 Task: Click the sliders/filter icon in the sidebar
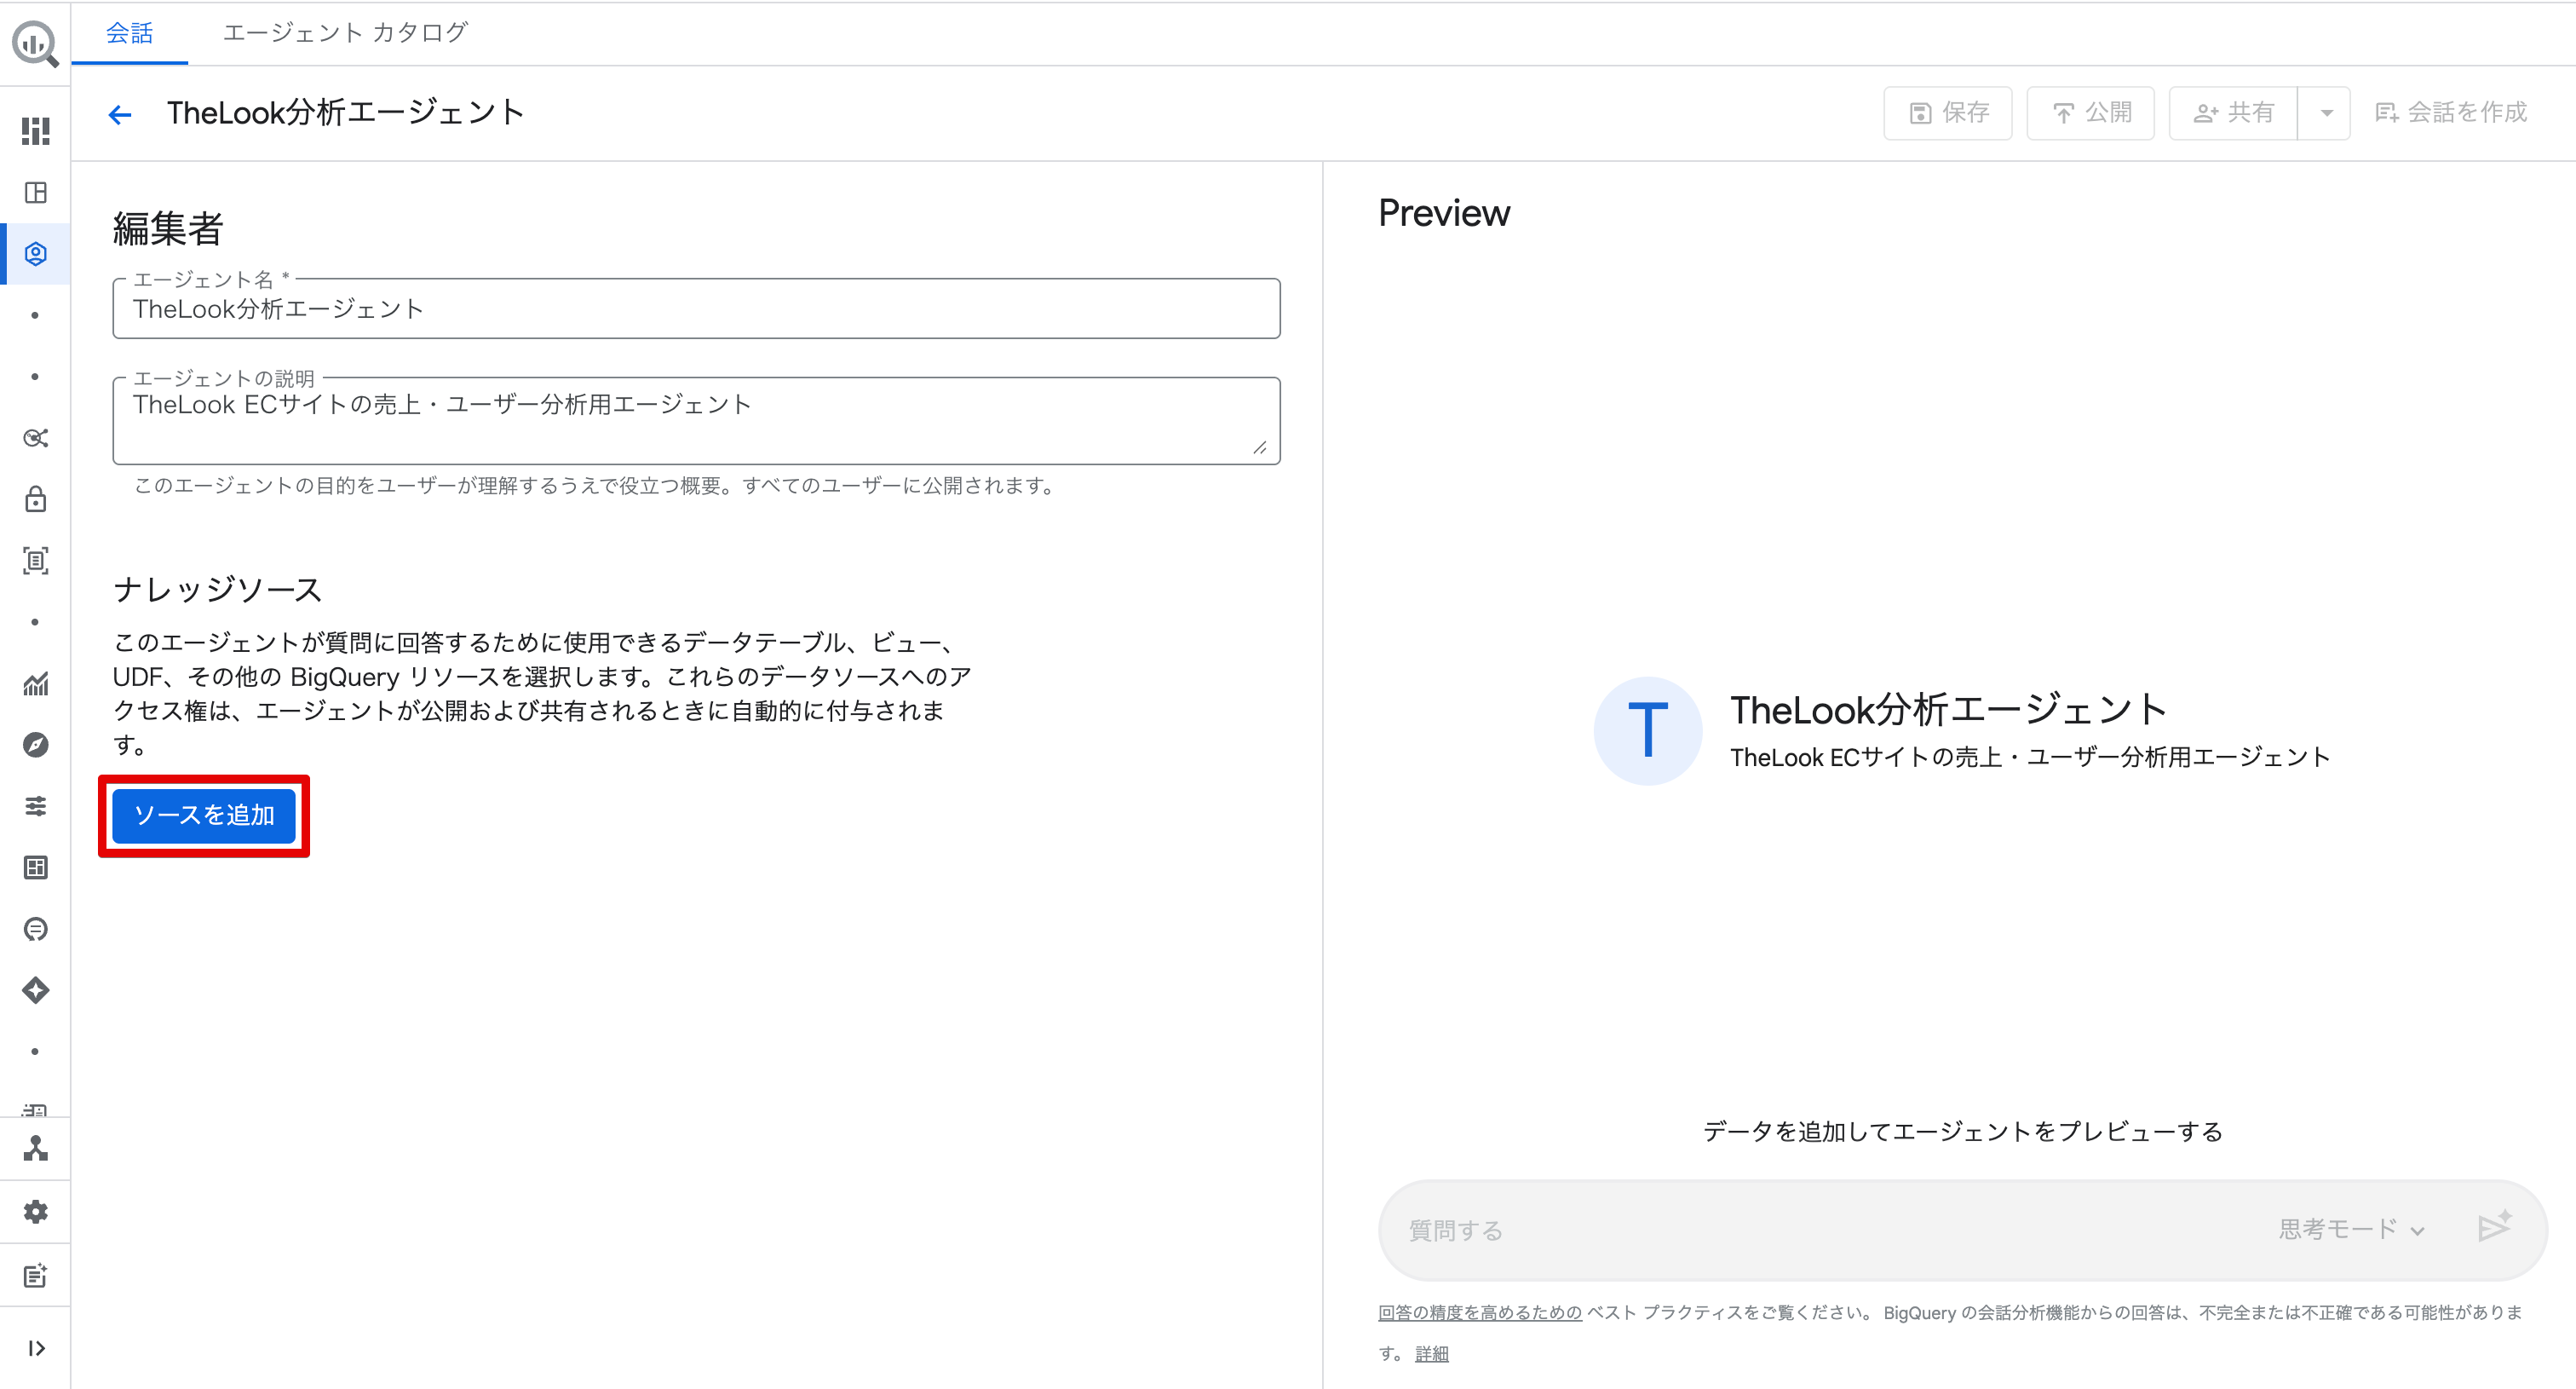(35, 806)
